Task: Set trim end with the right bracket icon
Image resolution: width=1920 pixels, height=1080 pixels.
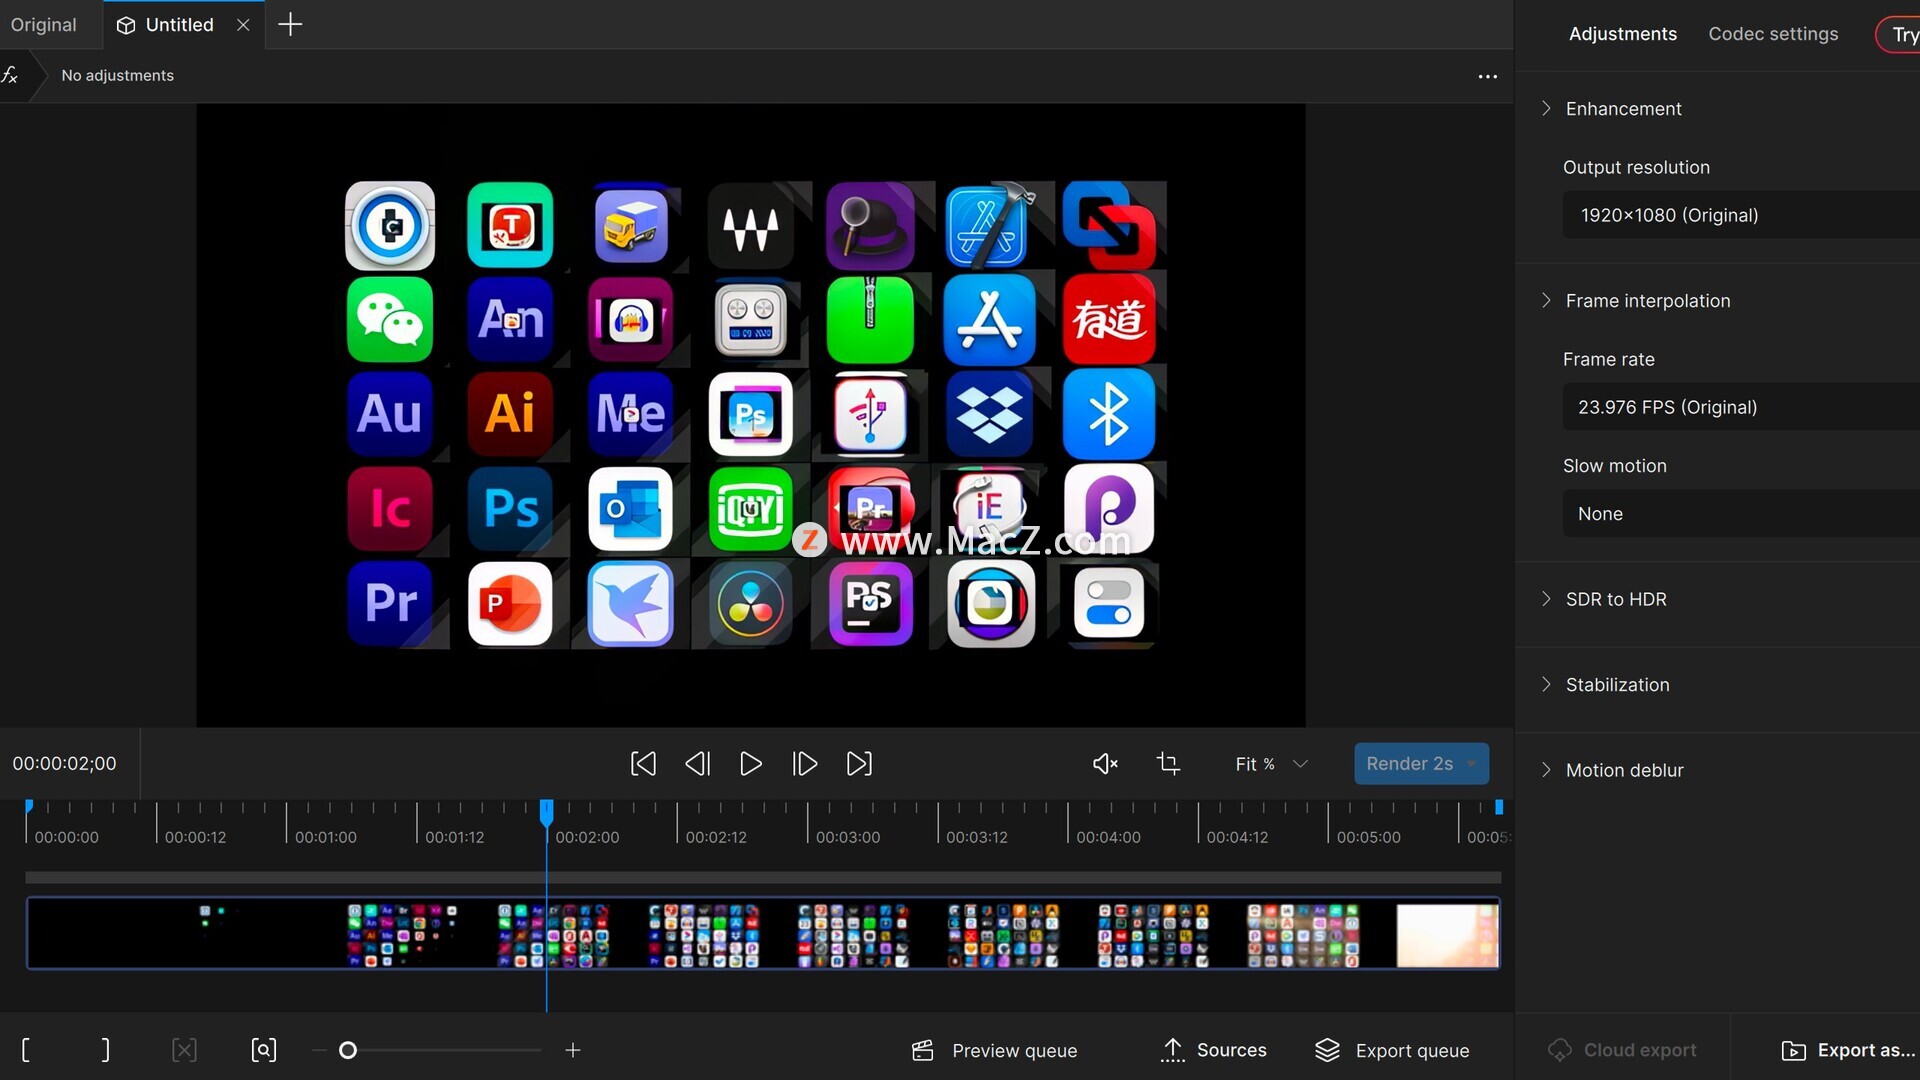Action: pos(106,1050)
